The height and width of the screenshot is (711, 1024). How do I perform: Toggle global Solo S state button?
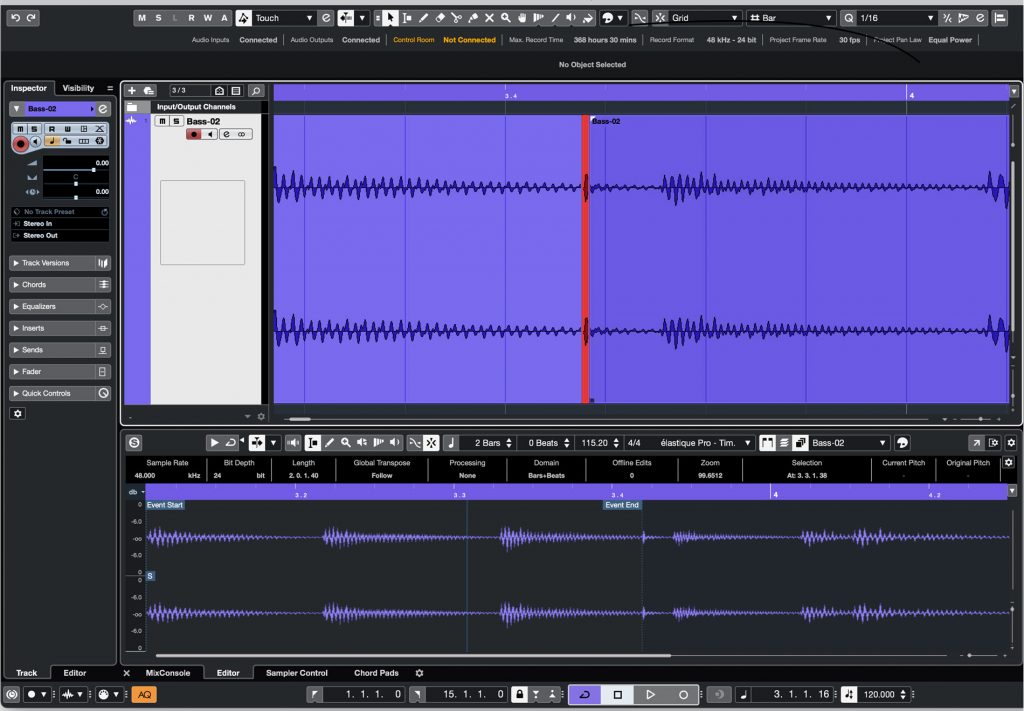159,18
